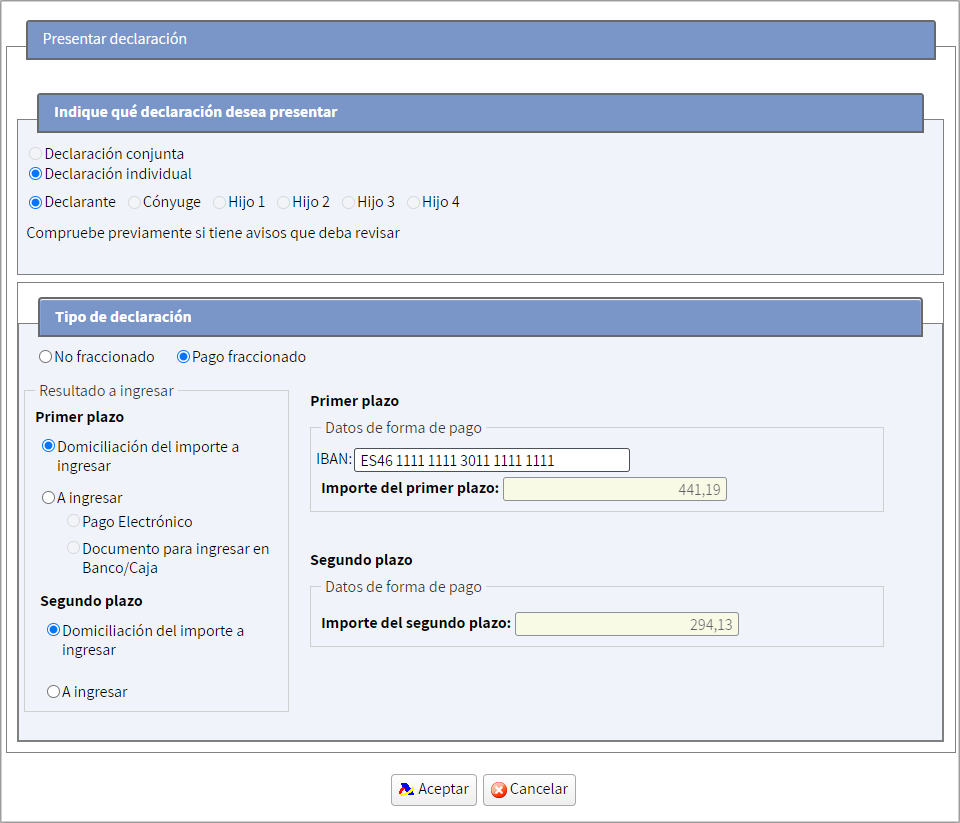Viewport: 960px width, 823px height.
Task: Choose Cónyuge radio option
Action: click(x=134, y=202)
